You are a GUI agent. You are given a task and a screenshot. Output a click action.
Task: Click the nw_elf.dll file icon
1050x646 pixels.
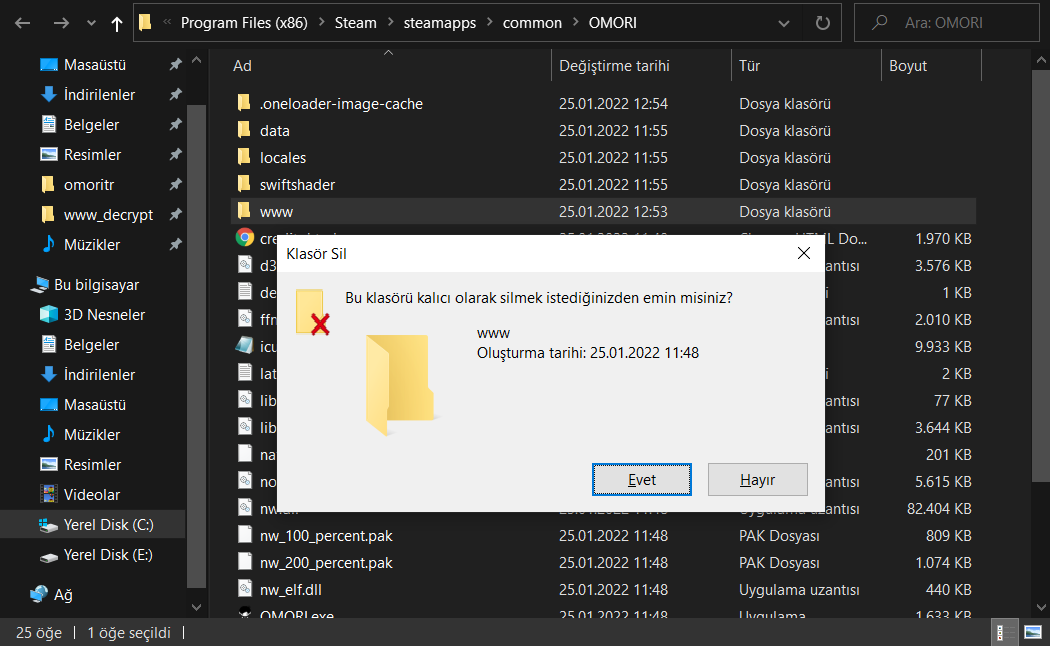(245, 590)
